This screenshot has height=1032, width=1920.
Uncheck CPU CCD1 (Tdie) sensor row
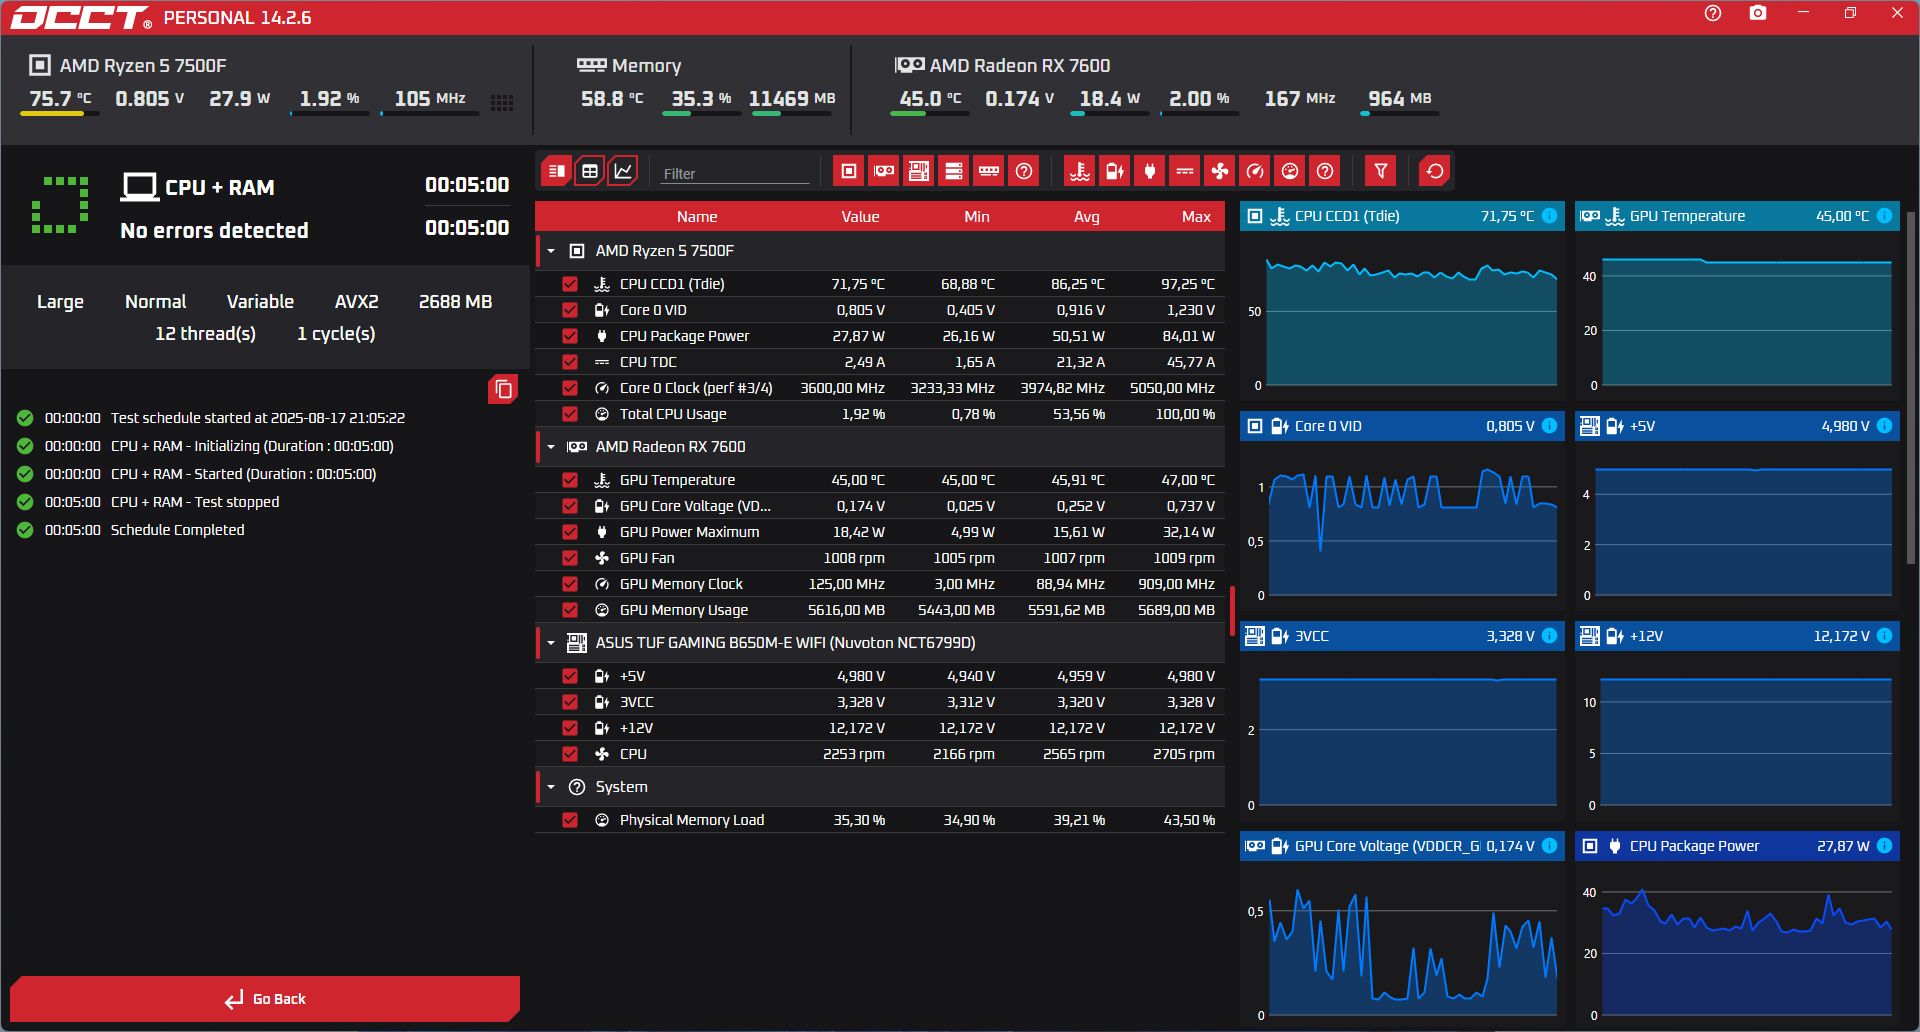[570, 284]
